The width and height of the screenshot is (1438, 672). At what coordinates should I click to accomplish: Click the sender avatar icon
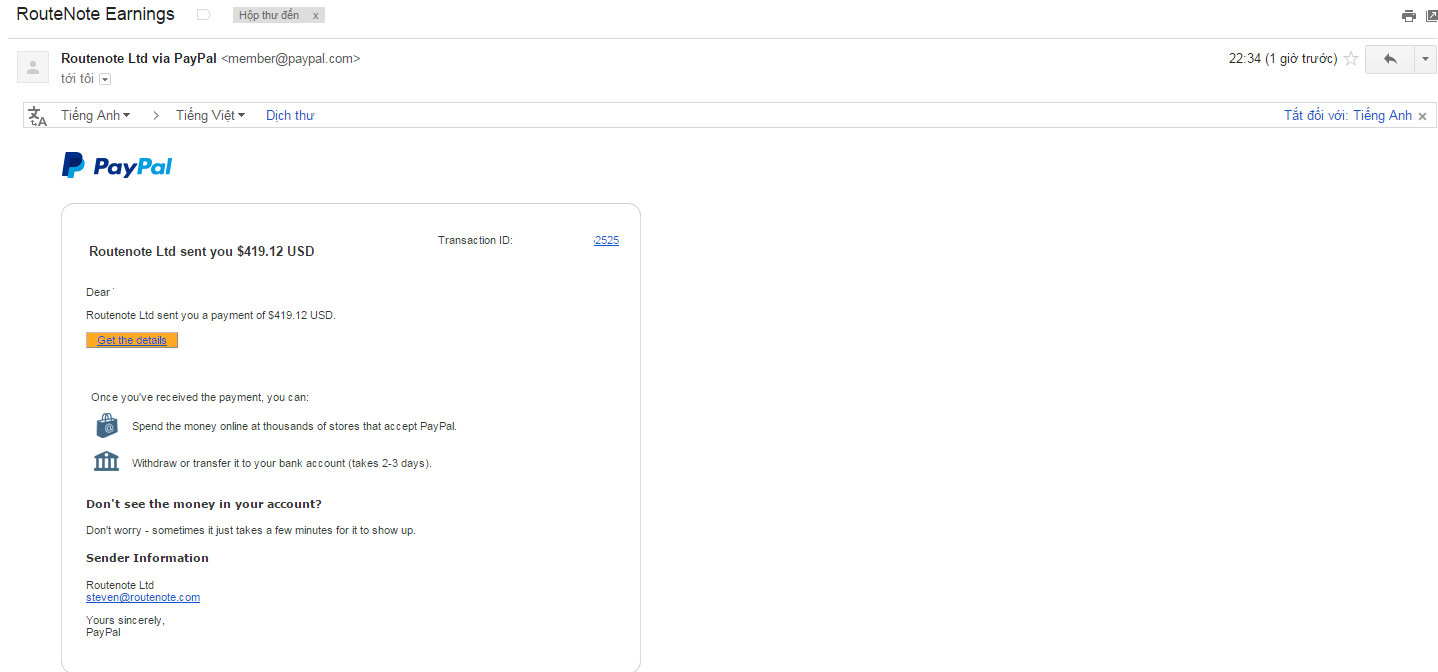coord(33,68)
